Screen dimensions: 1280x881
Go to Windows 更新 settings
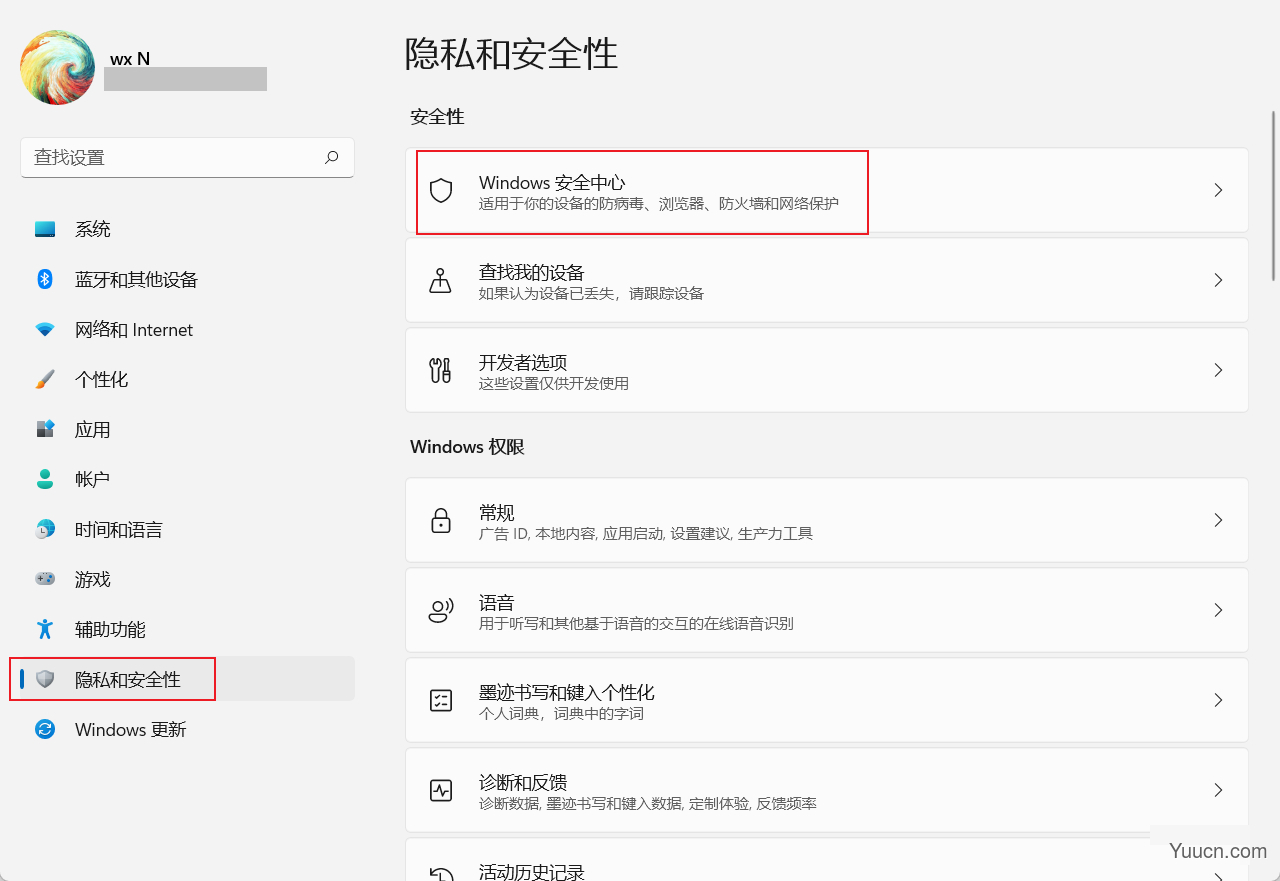(187, 729)
